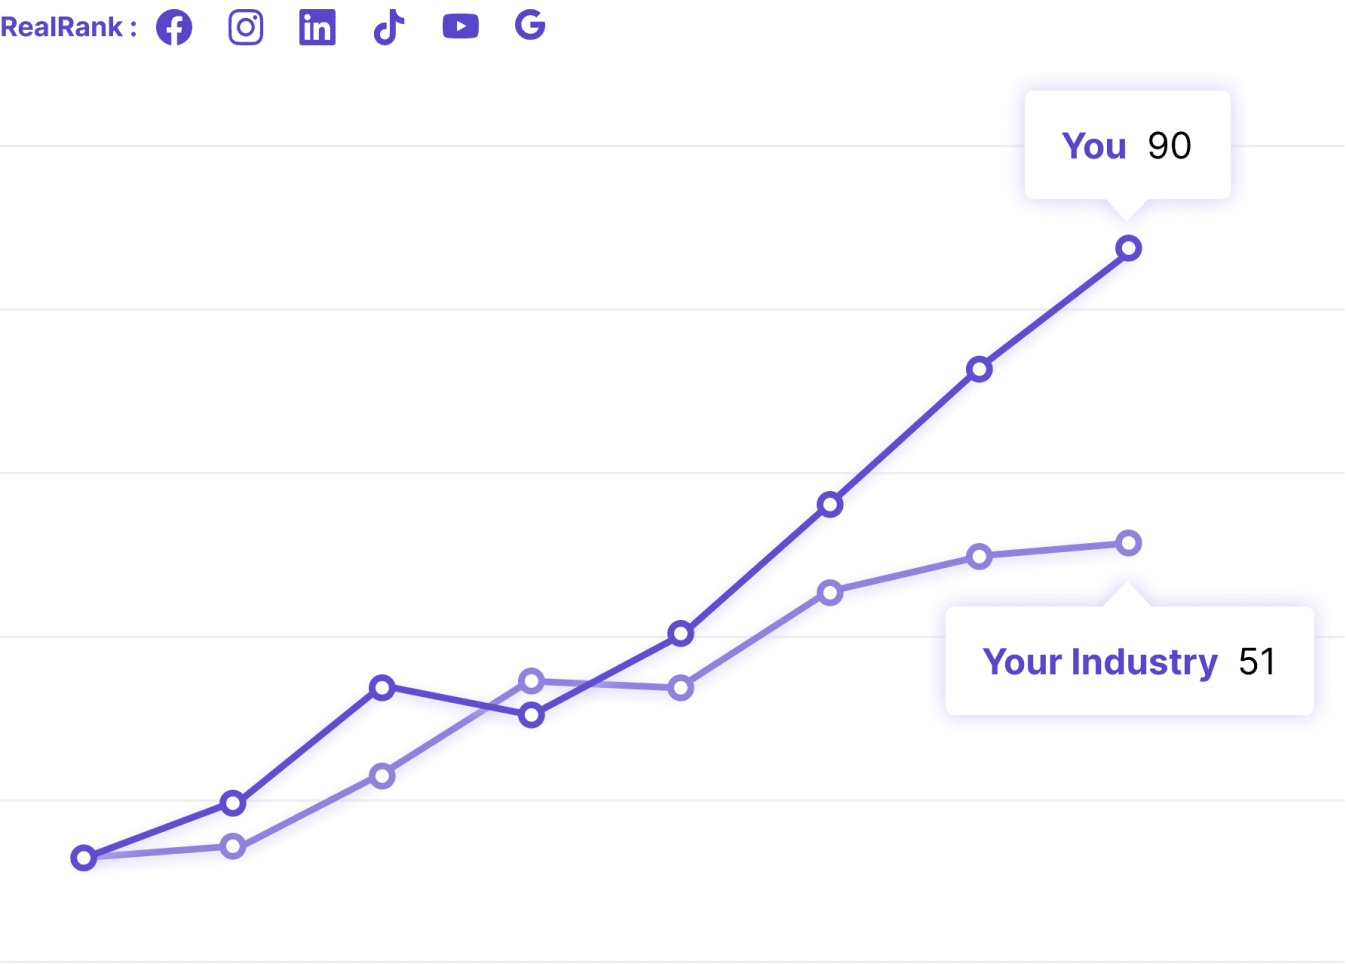Open the LinkedIn RealRank view

(317, 27)
